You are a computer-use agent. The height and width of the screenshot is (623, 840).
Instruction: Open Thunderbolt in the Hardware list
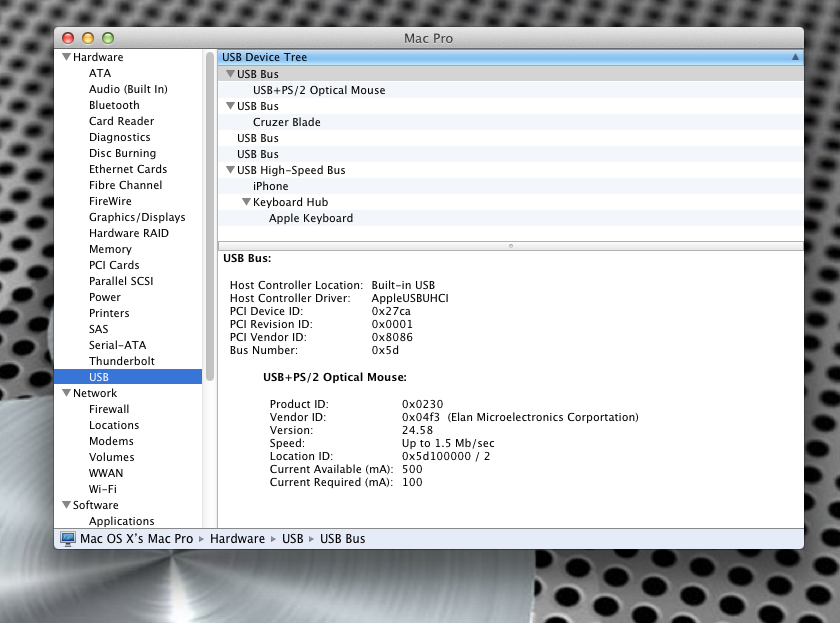[x=122, y=361]
